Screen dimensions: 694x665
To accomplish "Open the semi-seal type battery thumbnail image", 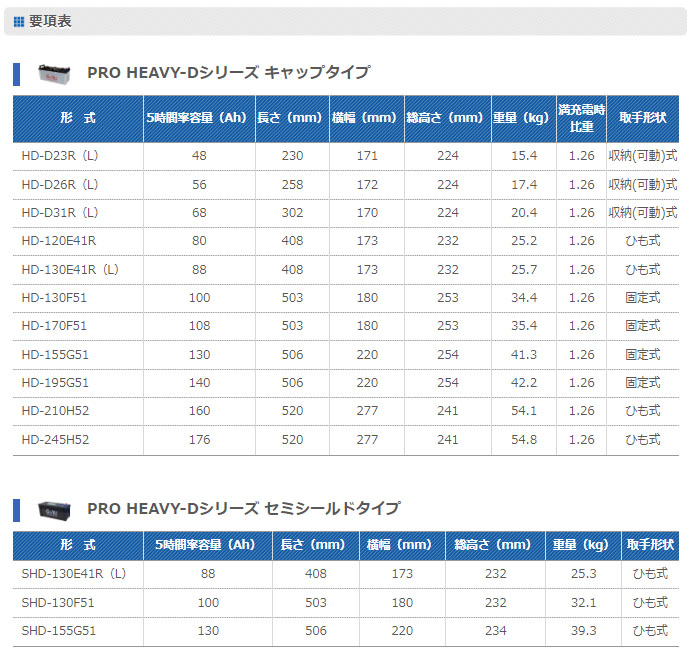I will click(54, 510).
